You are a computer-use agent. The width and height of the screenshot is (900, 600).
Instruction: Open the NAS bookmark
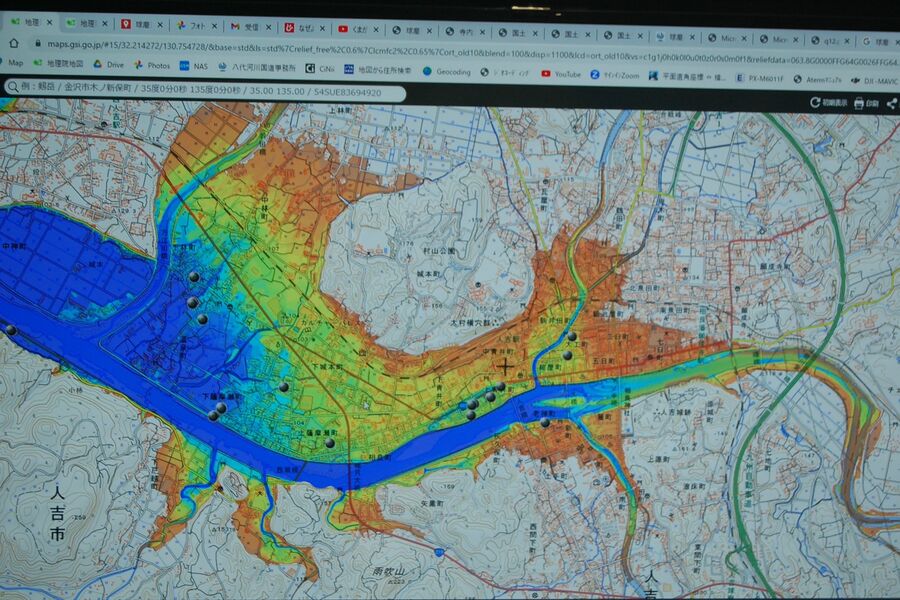pyautogui.click(x=194, y=66)
